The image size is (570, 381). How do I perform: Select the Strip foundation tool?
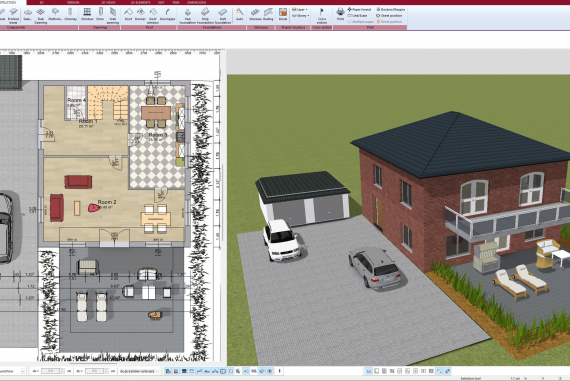(205, 15)
